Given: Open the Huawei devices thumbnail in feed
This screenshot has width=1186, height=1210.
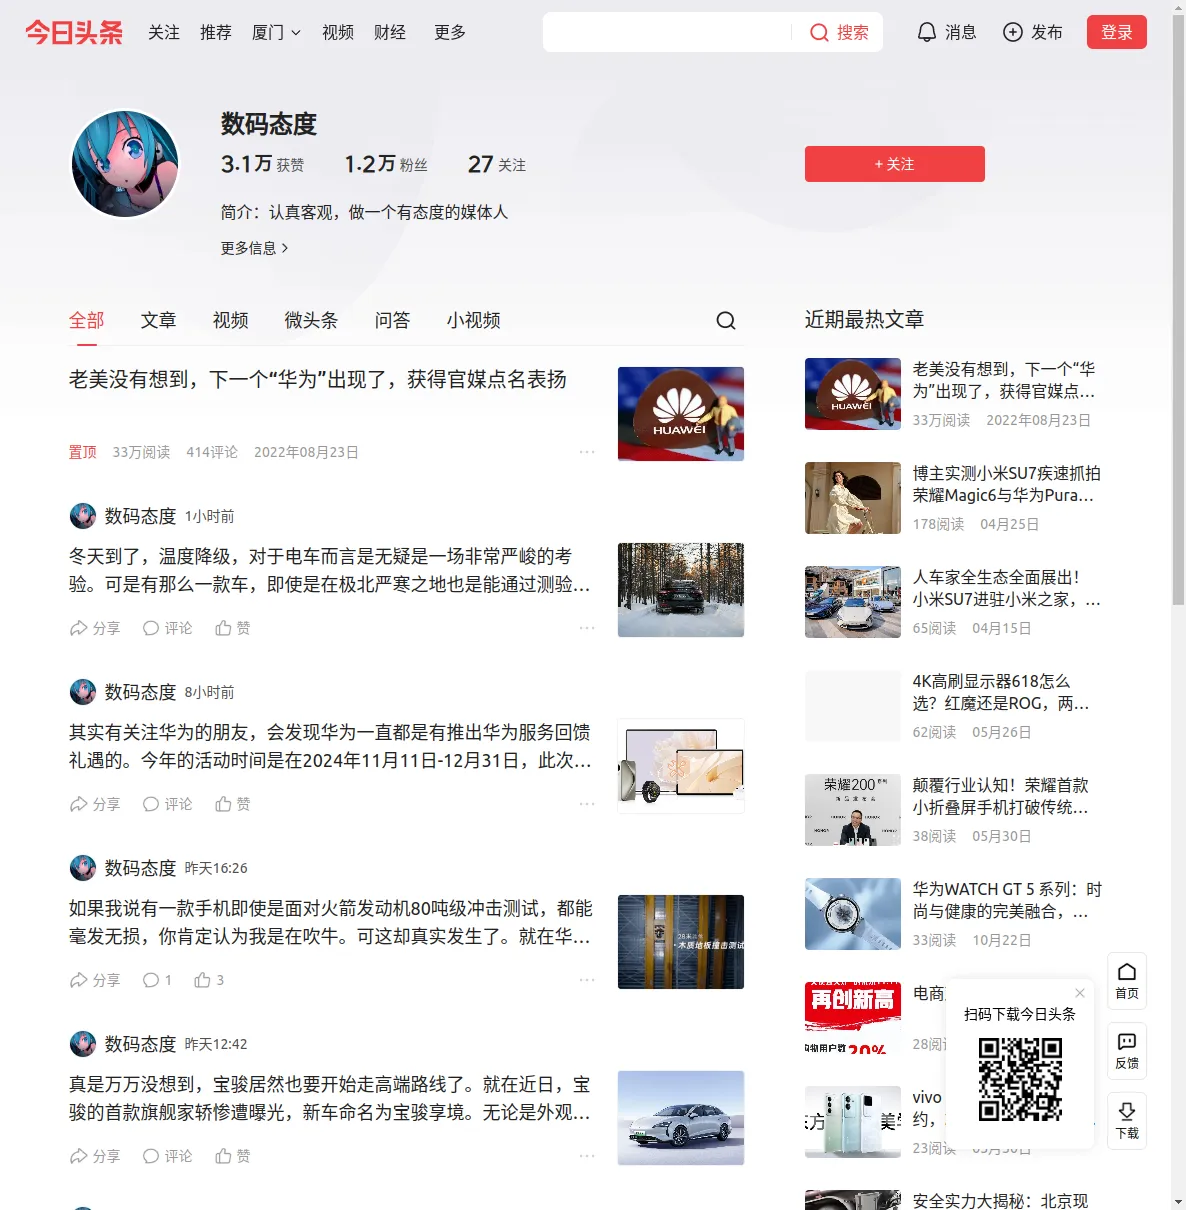Looking at the screenshot, I should click(x=681, y=766).
